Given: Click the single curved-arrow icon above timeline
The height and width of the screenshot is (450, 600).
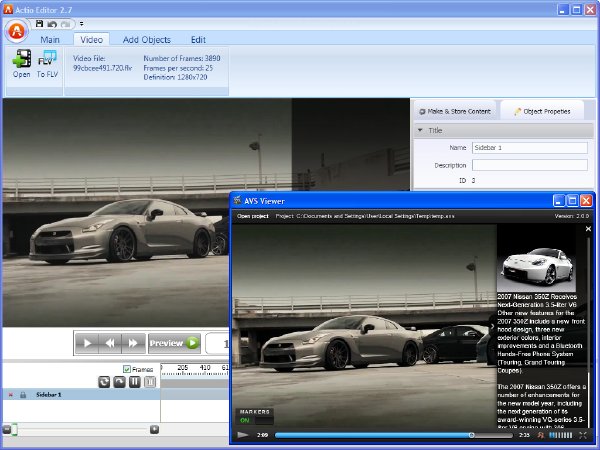Looking at the screenshot, I should [119, 382].
